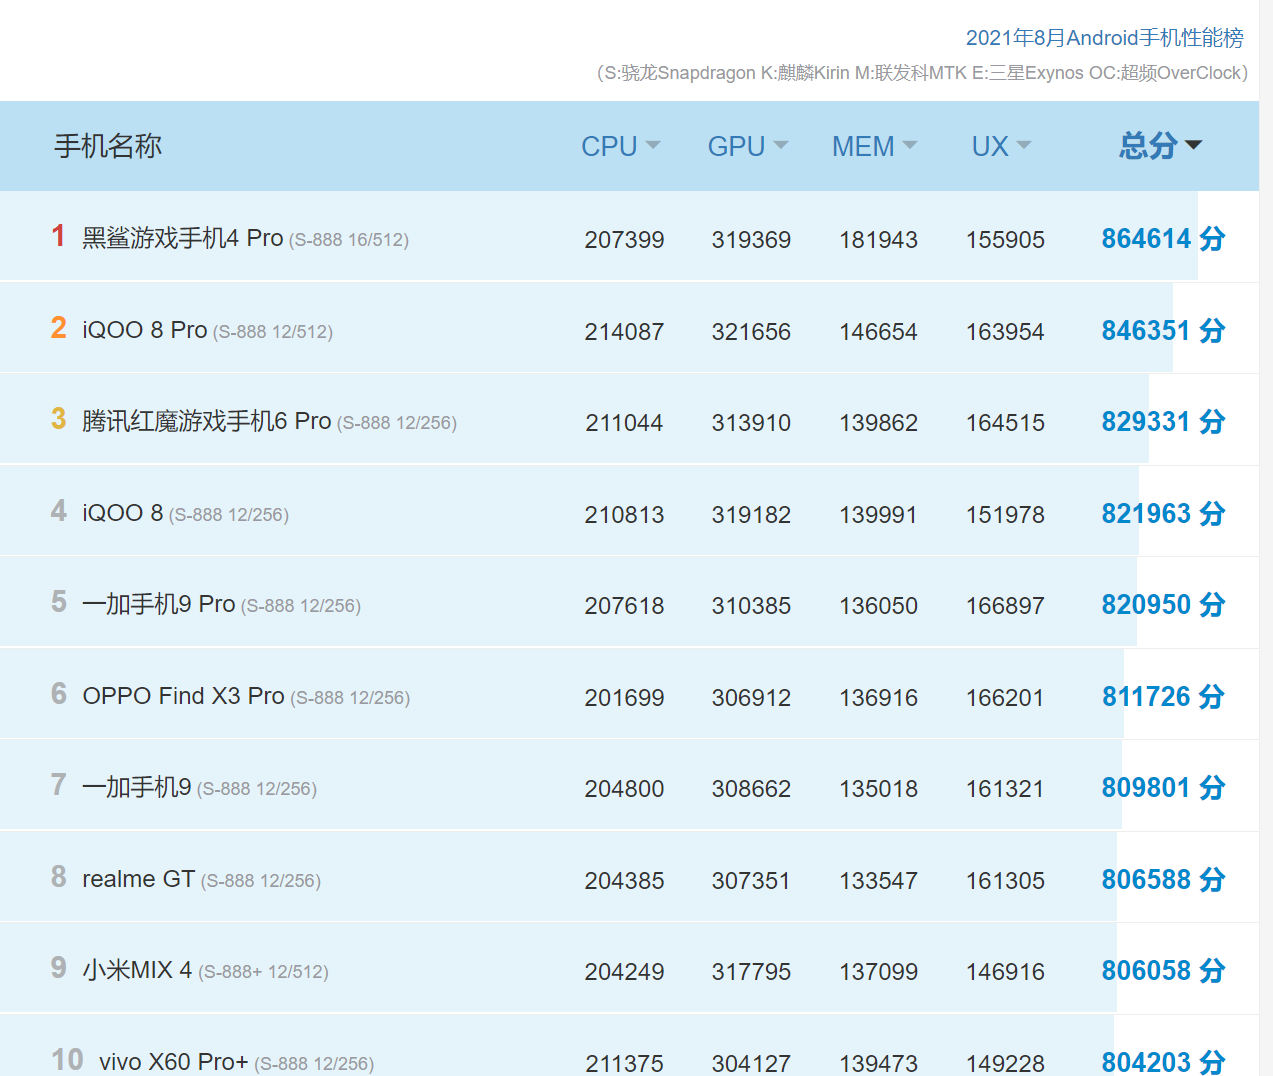This screenshot has width=1273, height=1076.
Task: View 腾讯红魔游戏手机6 Pro entry
Action: [205, 420]
